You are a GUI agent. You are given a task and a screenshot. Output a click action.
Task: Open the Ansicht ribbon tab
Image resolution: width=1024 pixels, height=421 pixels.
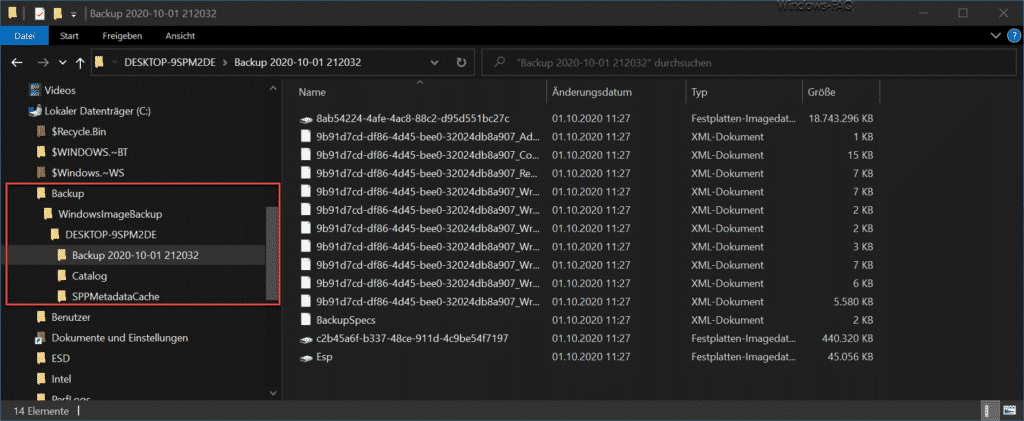[x=180, y=36]
